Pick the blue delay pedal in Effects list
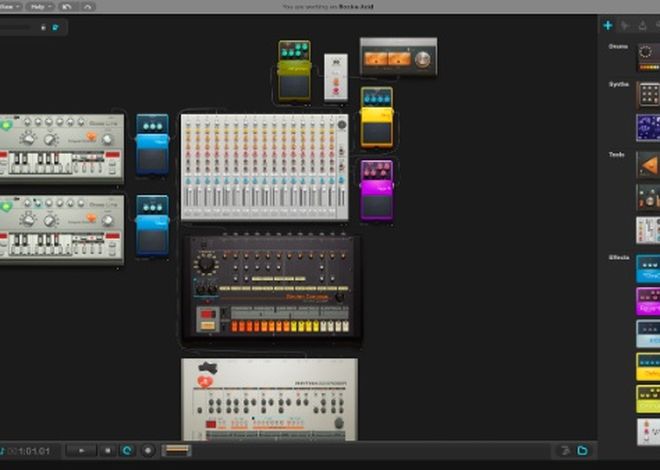The height and width of the screenshot is (470, 660). (649, 269)
